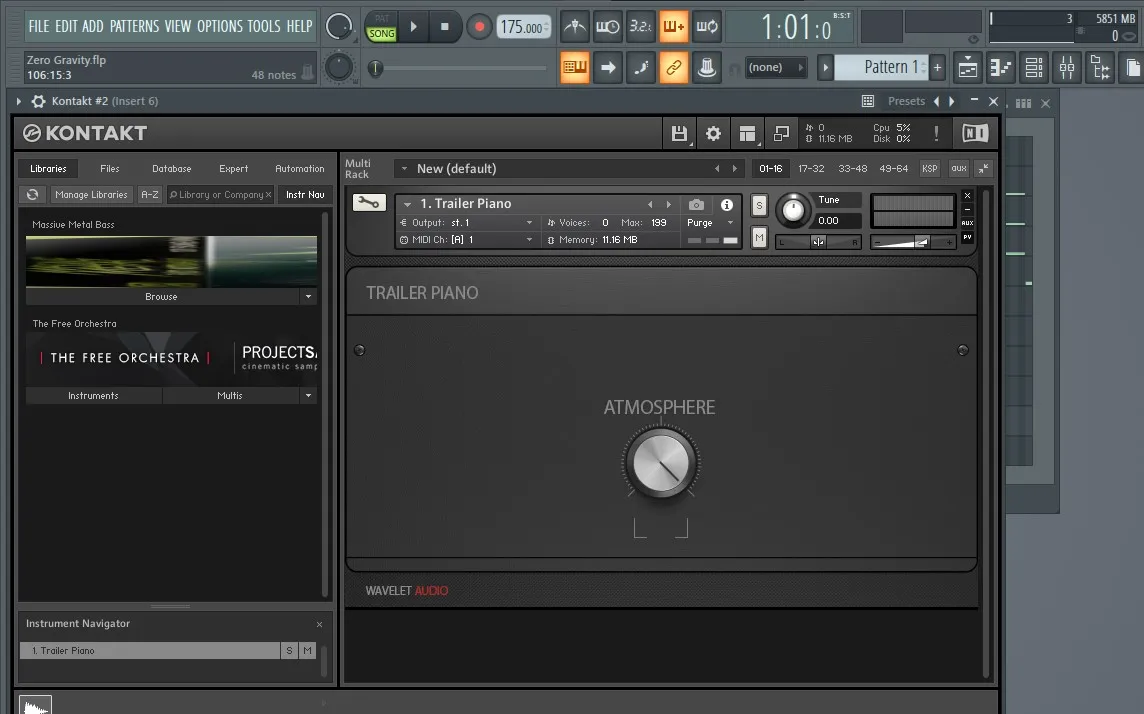This screenshot has height=714, width=1144.
Task: Toggle group link selected channels
Action: (673, 67)
